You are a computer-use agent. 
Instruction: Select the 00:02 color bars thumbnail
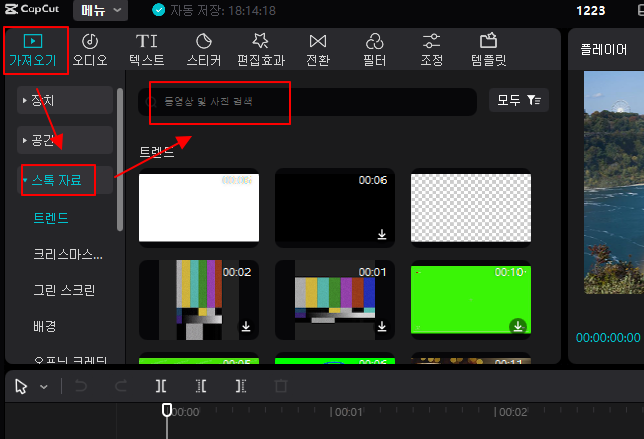pyautogui.click(x=199, y=300)
